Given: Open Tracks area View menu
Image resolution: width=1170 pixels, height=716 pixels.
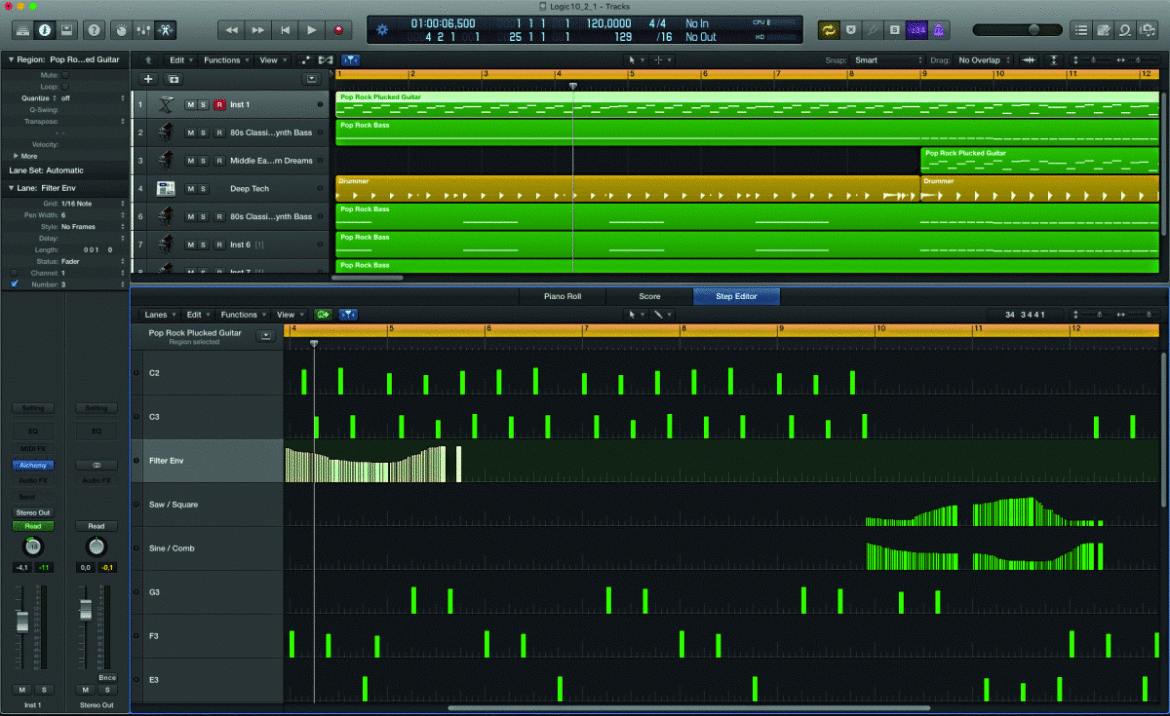Looking at the screenshot, I should pos(272,60).
